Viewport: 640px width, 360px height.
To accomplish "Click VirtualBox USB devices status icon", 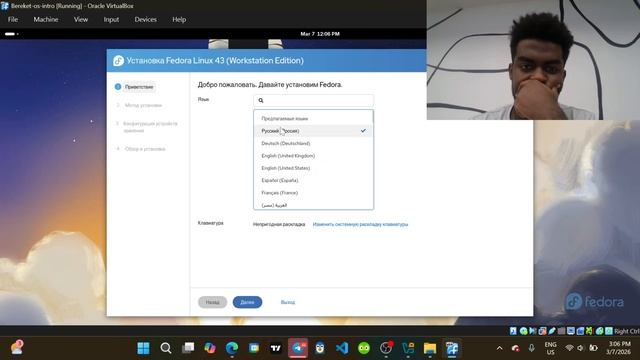I will click(552, 331).
